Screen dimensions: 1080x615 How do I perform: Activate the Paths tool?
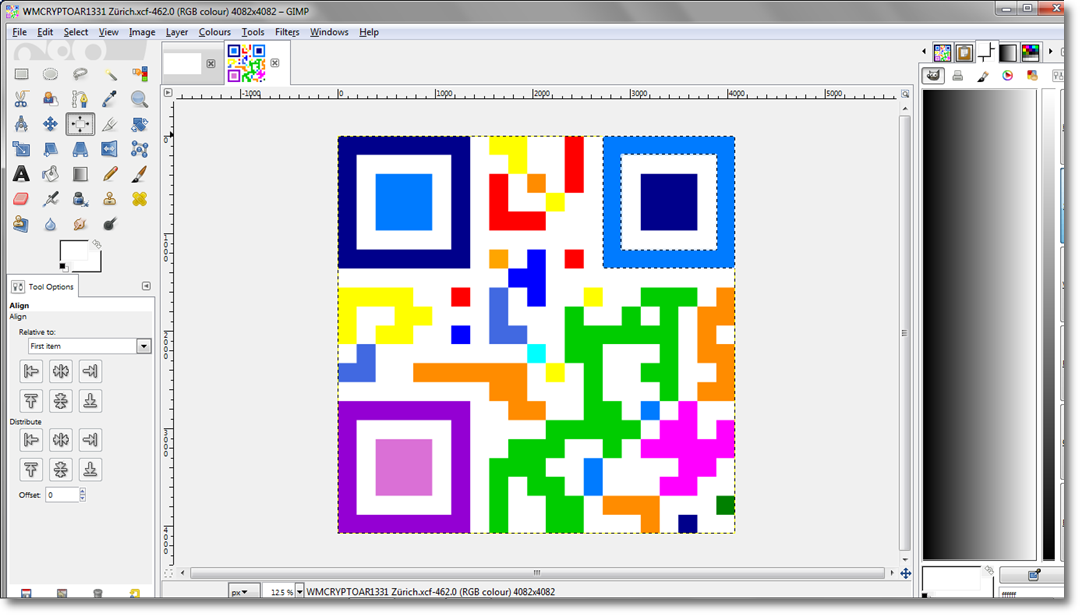tap(80, 99)
